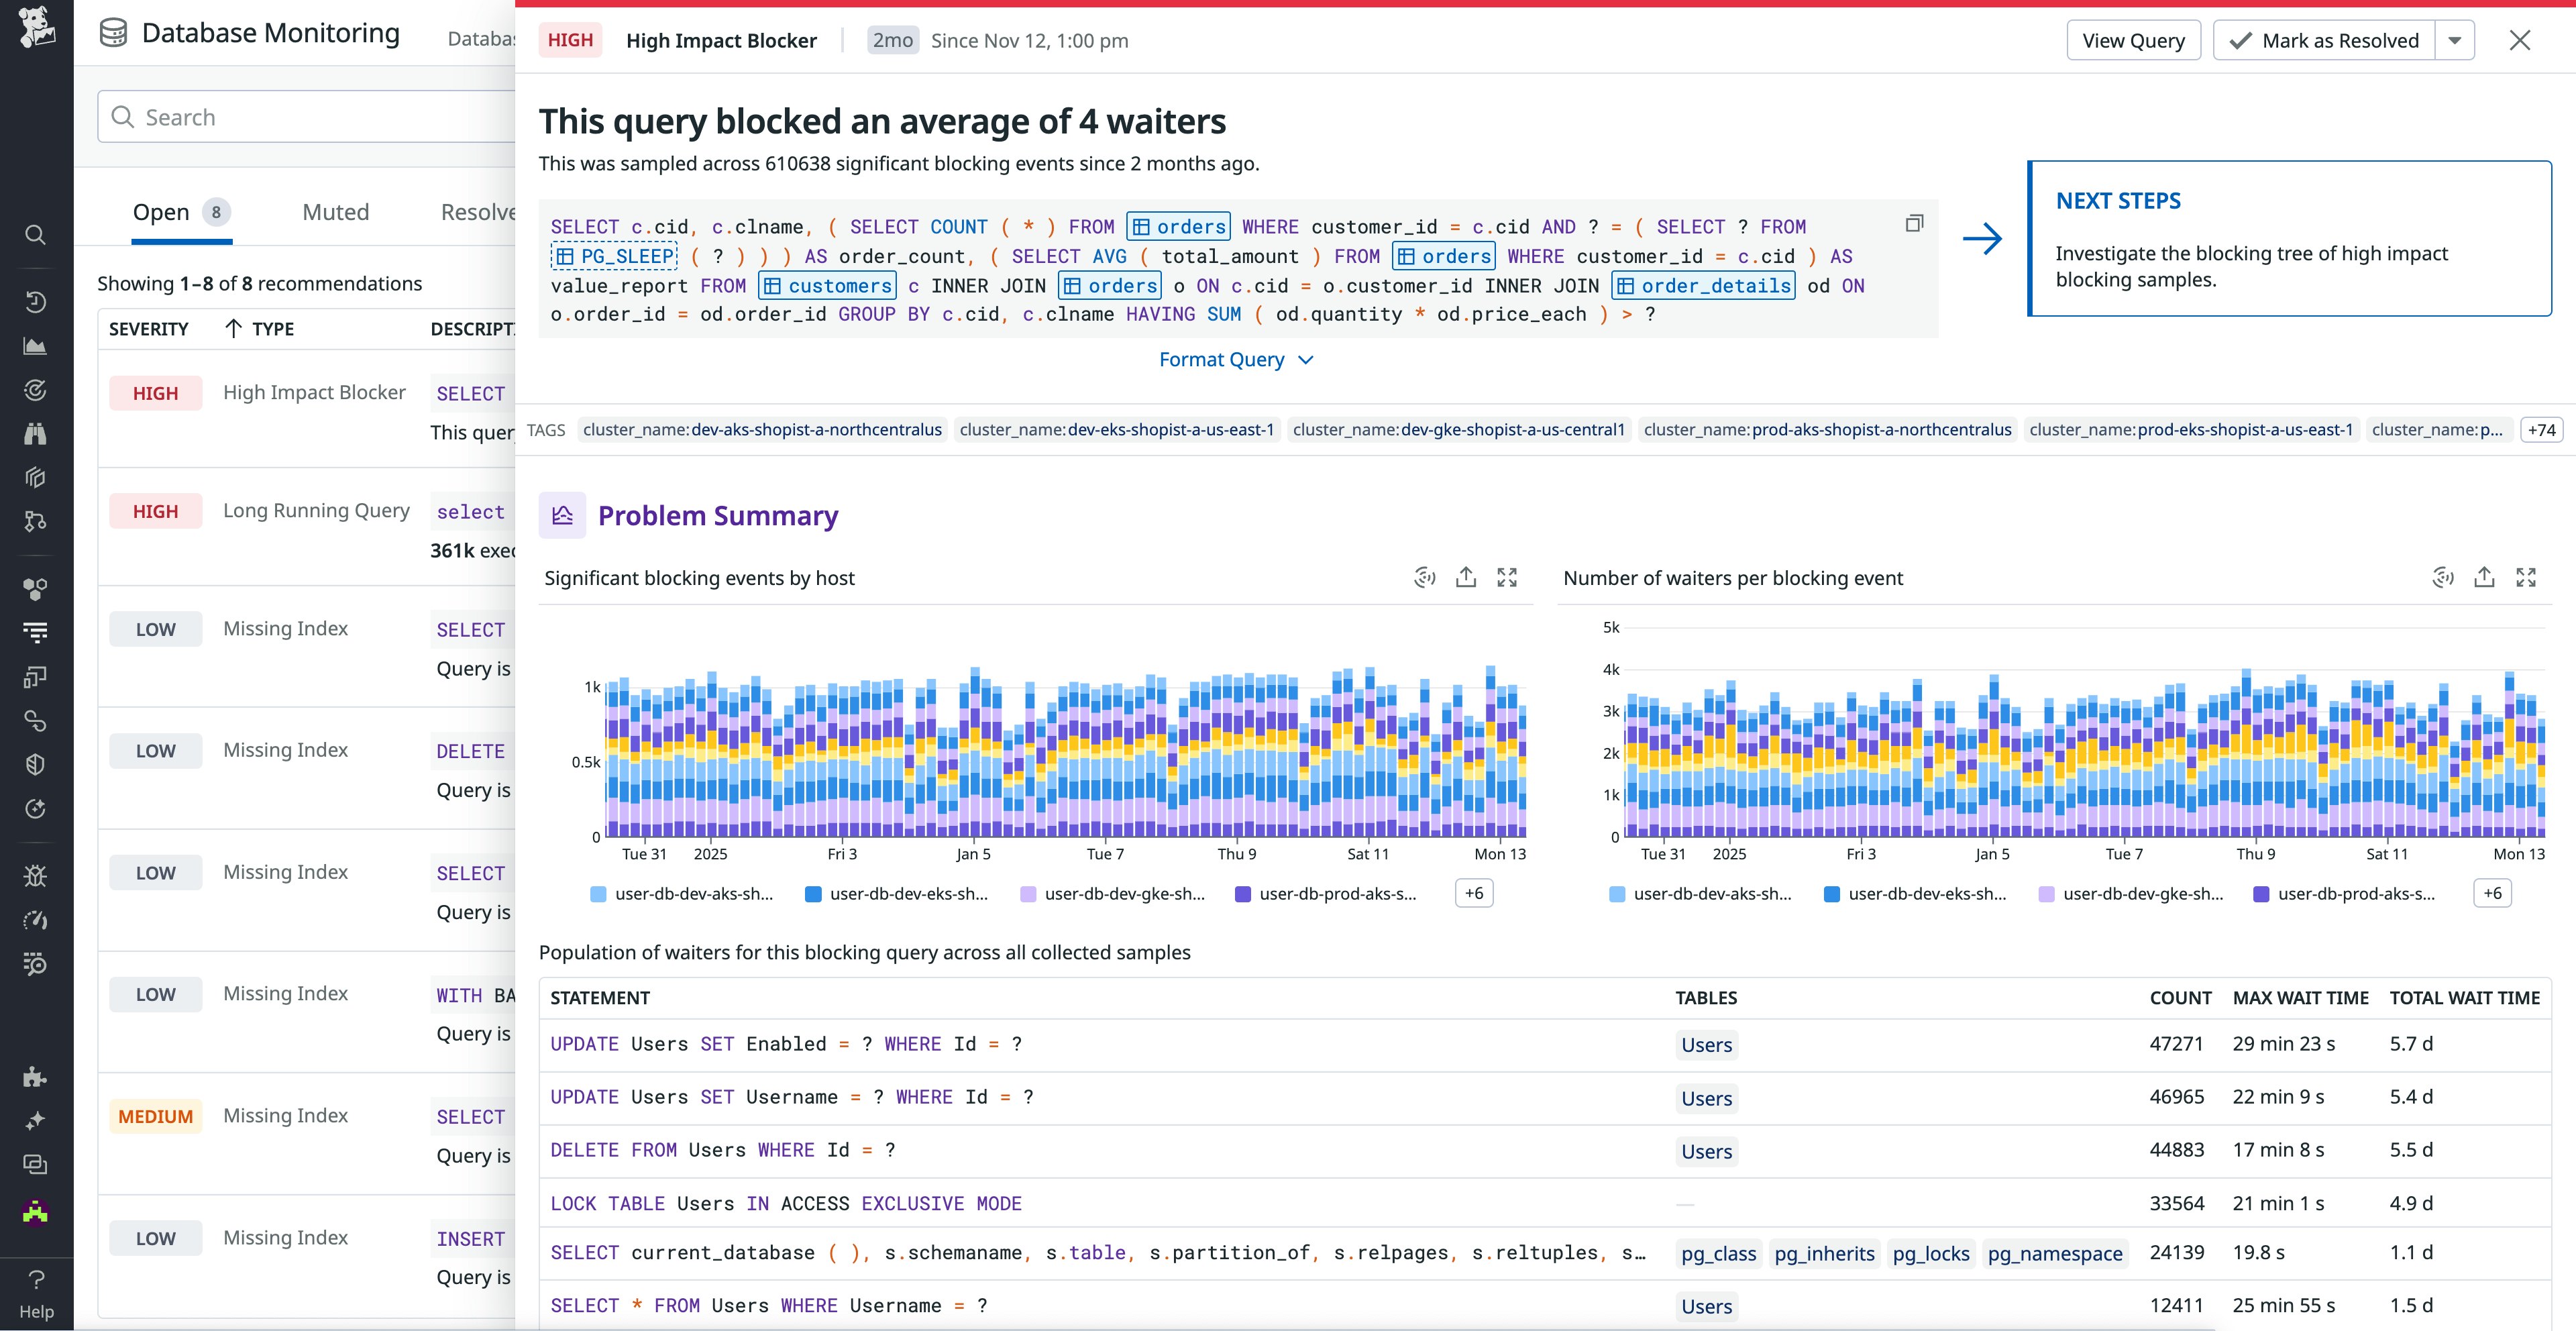Image resolution: width=2576 pixels, height=1331 pixels.
Task: Click the View Query button
Action: (x=2133, y=41)
